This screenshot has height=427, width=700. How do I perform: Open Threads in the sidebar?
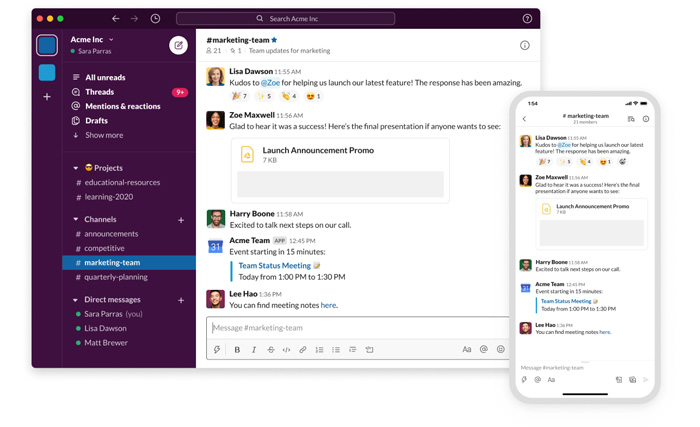tap(99, 92)
